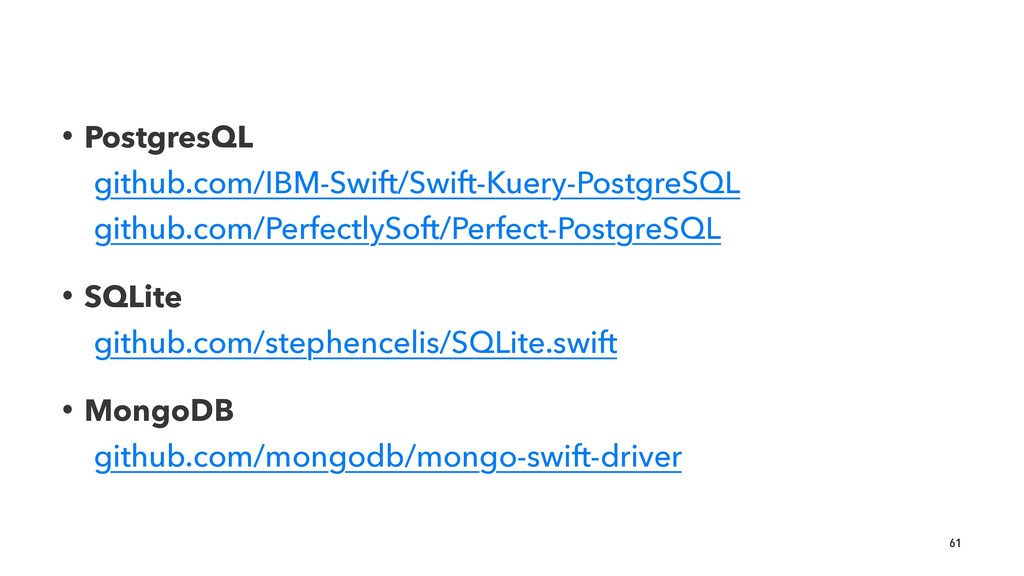Click 'SQLite.swift' at end of third link
The height and width of the screenshot is (576, 1024).
(534, 343)
